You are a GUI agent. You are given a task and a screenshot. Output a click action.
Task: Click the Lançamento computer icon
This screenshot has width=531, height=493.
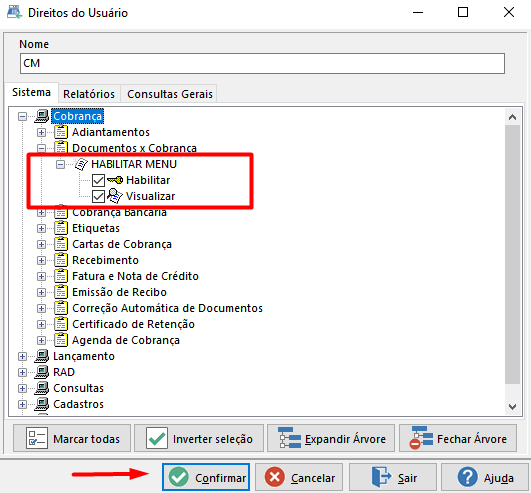[42, 356]
